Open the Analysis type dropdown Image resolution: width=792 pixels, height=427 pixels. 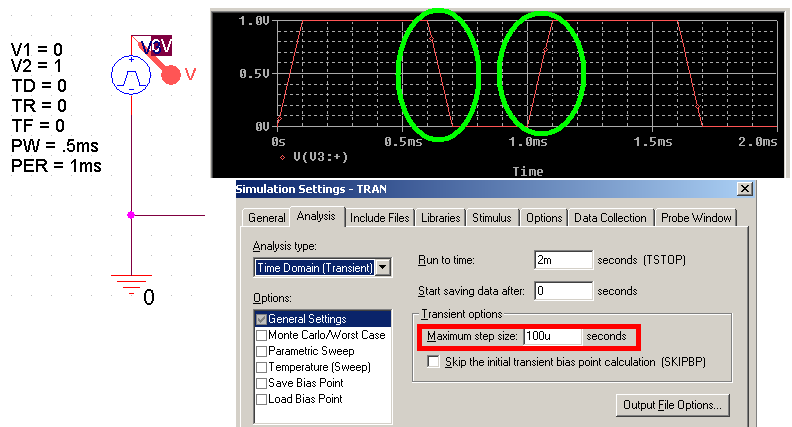point(382,267)
